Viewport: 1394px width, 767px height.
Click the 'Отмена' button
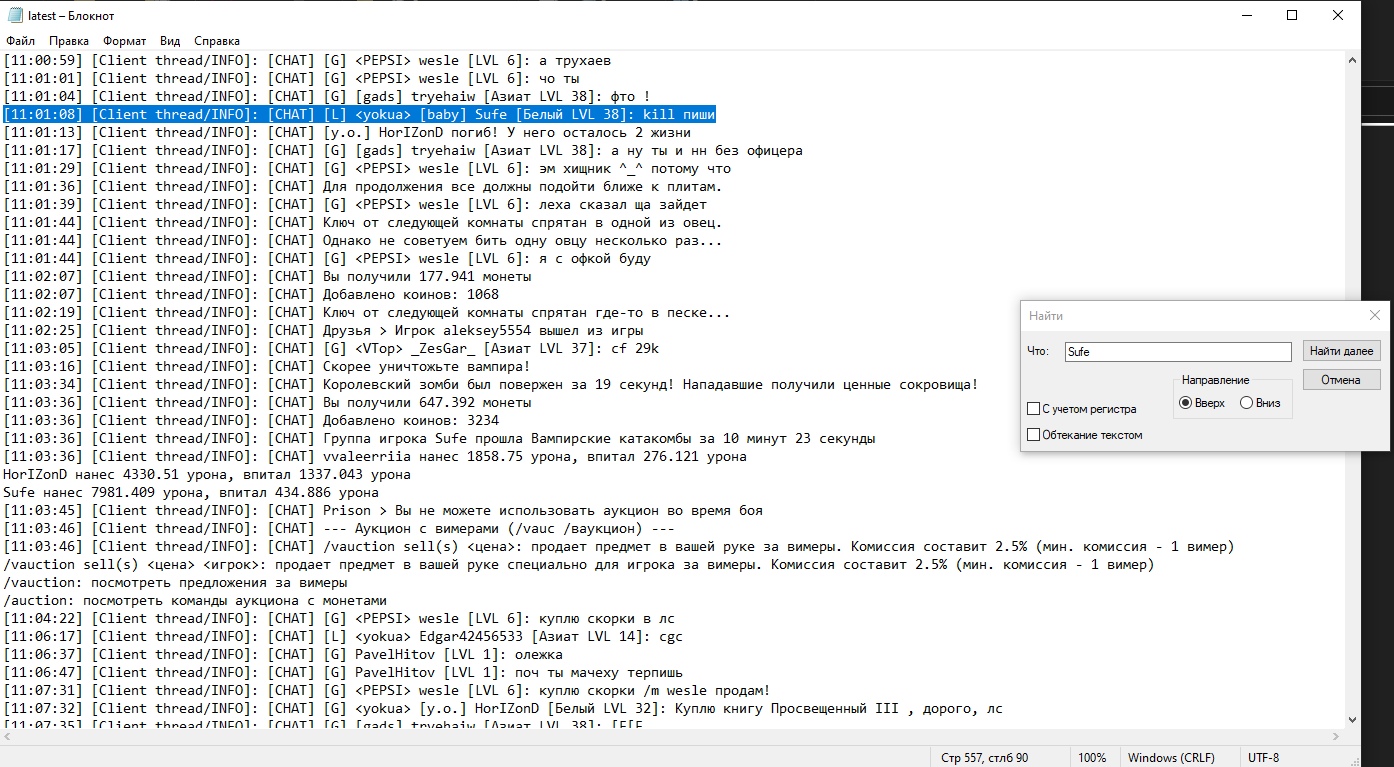[1341, 380]
